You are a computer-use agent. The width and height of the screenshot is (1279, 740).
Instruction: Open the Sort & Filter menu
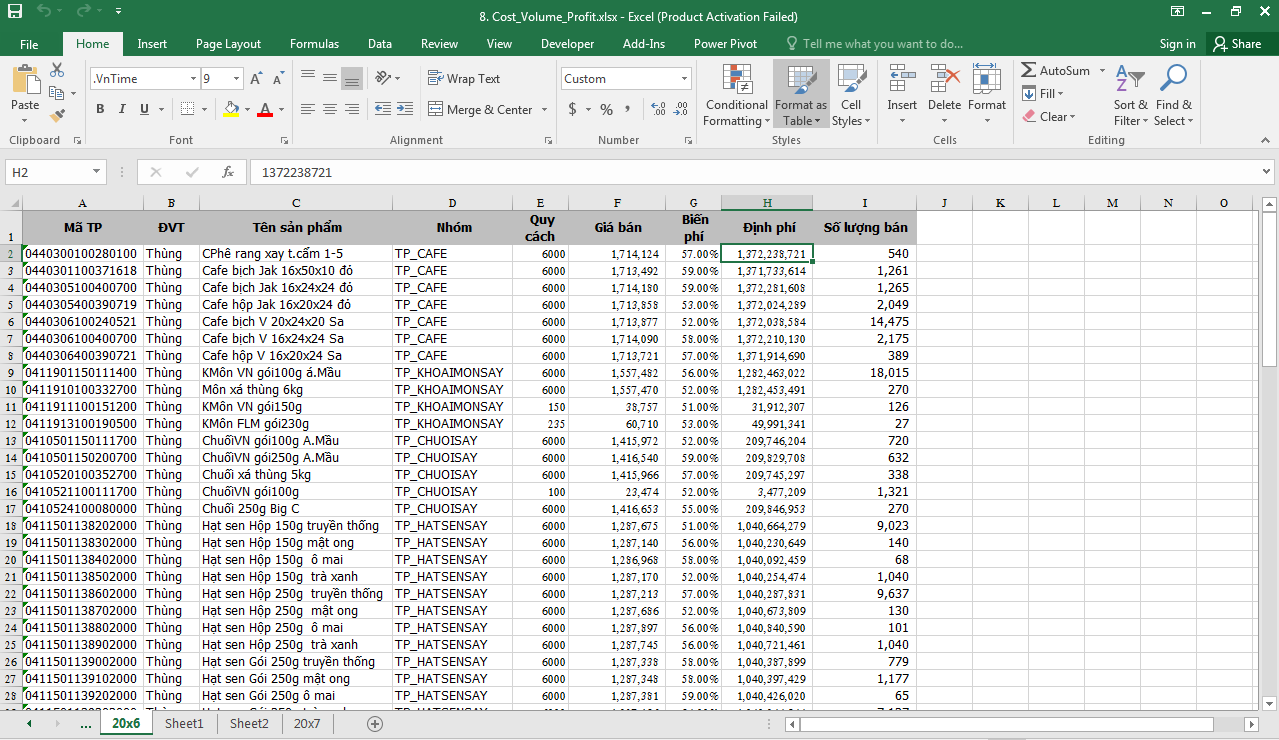tap(1131, 95)
